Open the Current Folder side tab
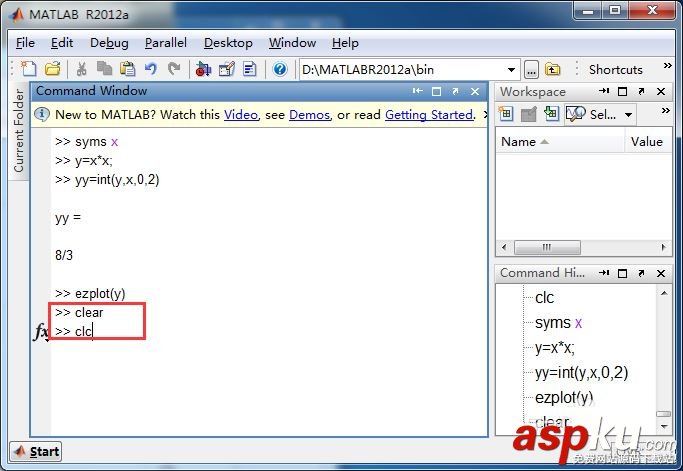 coord(19,130)
